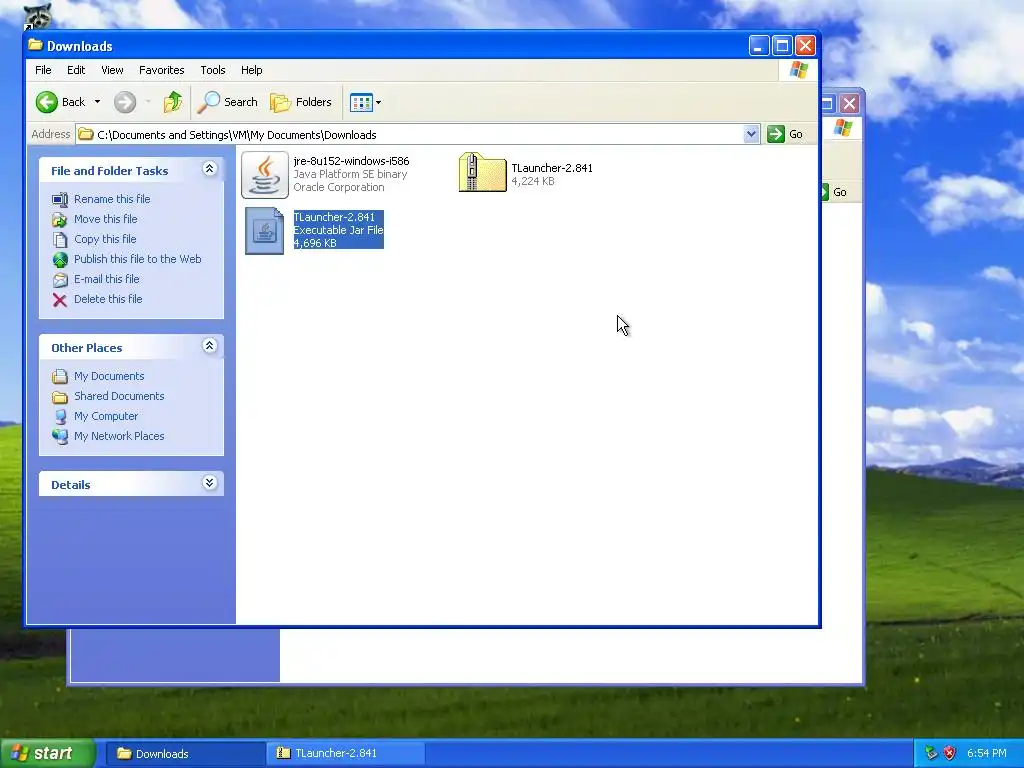Image resolution: width=1024 pixels, height=768 pixels.
Task: Select the TLauncher-2.841 jar file icon
Action: 264,231
